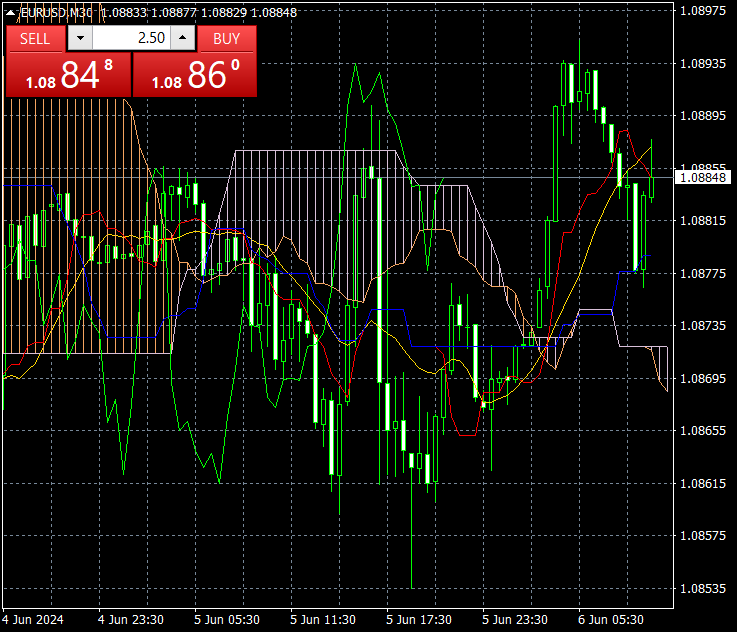Click price scale value 1.08935
This screenshot has width=737, height=632.
click(x=703, y=63)
